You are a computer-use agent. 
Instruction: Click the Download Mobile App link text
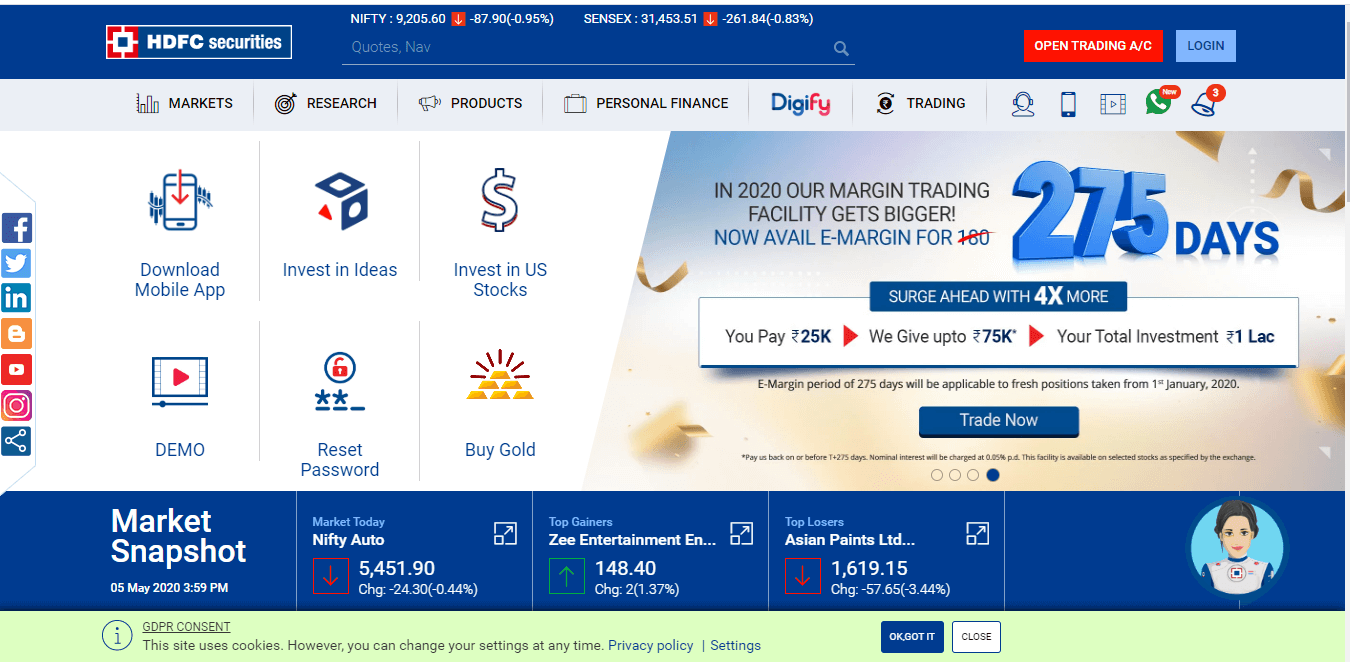(180, 280)
